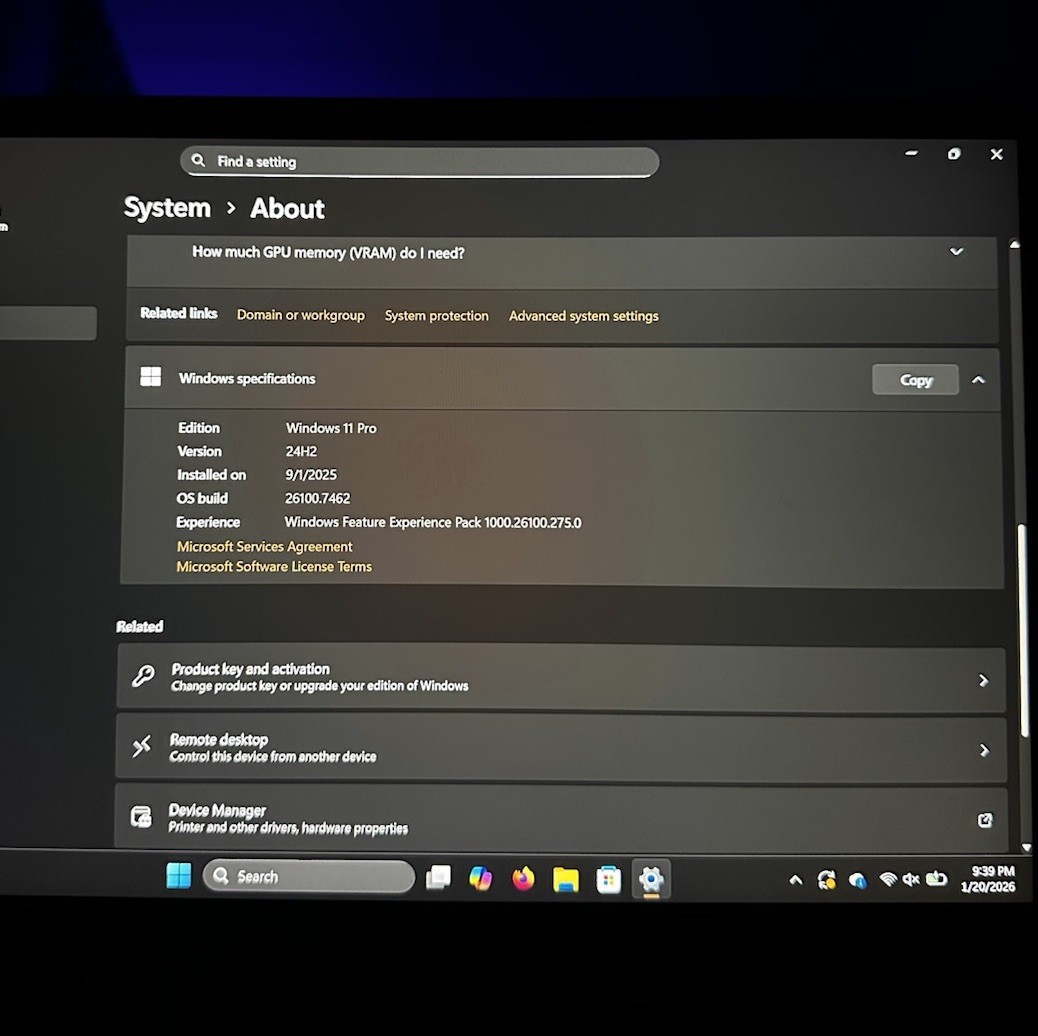Select Windows Feature Experience Pack text

(x=433, y=522)
